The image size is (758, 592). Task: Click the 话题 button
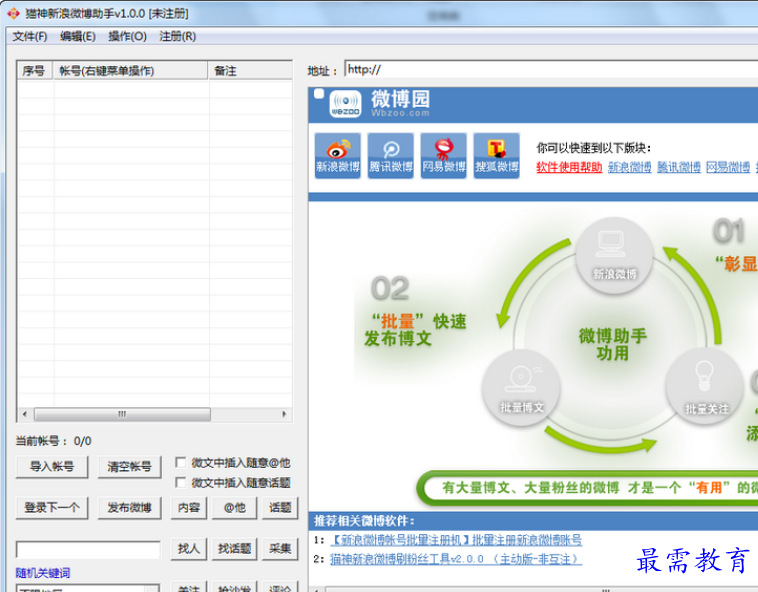(x=280, y=508)
